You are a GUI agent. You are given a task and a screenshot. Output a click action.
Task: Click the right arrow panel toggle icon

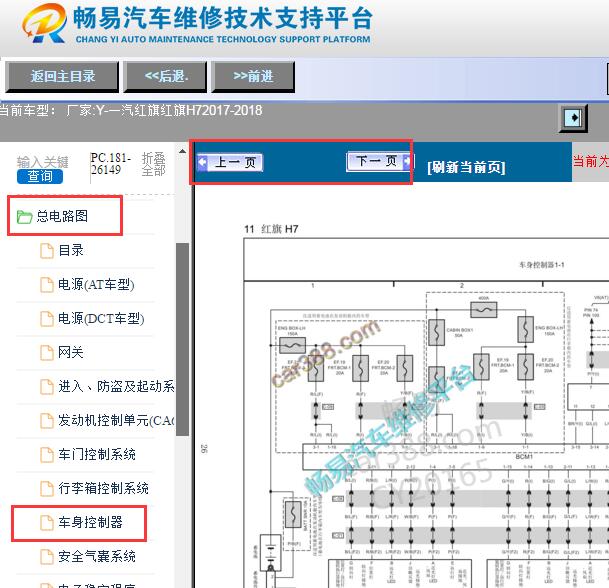pos(573,117)
